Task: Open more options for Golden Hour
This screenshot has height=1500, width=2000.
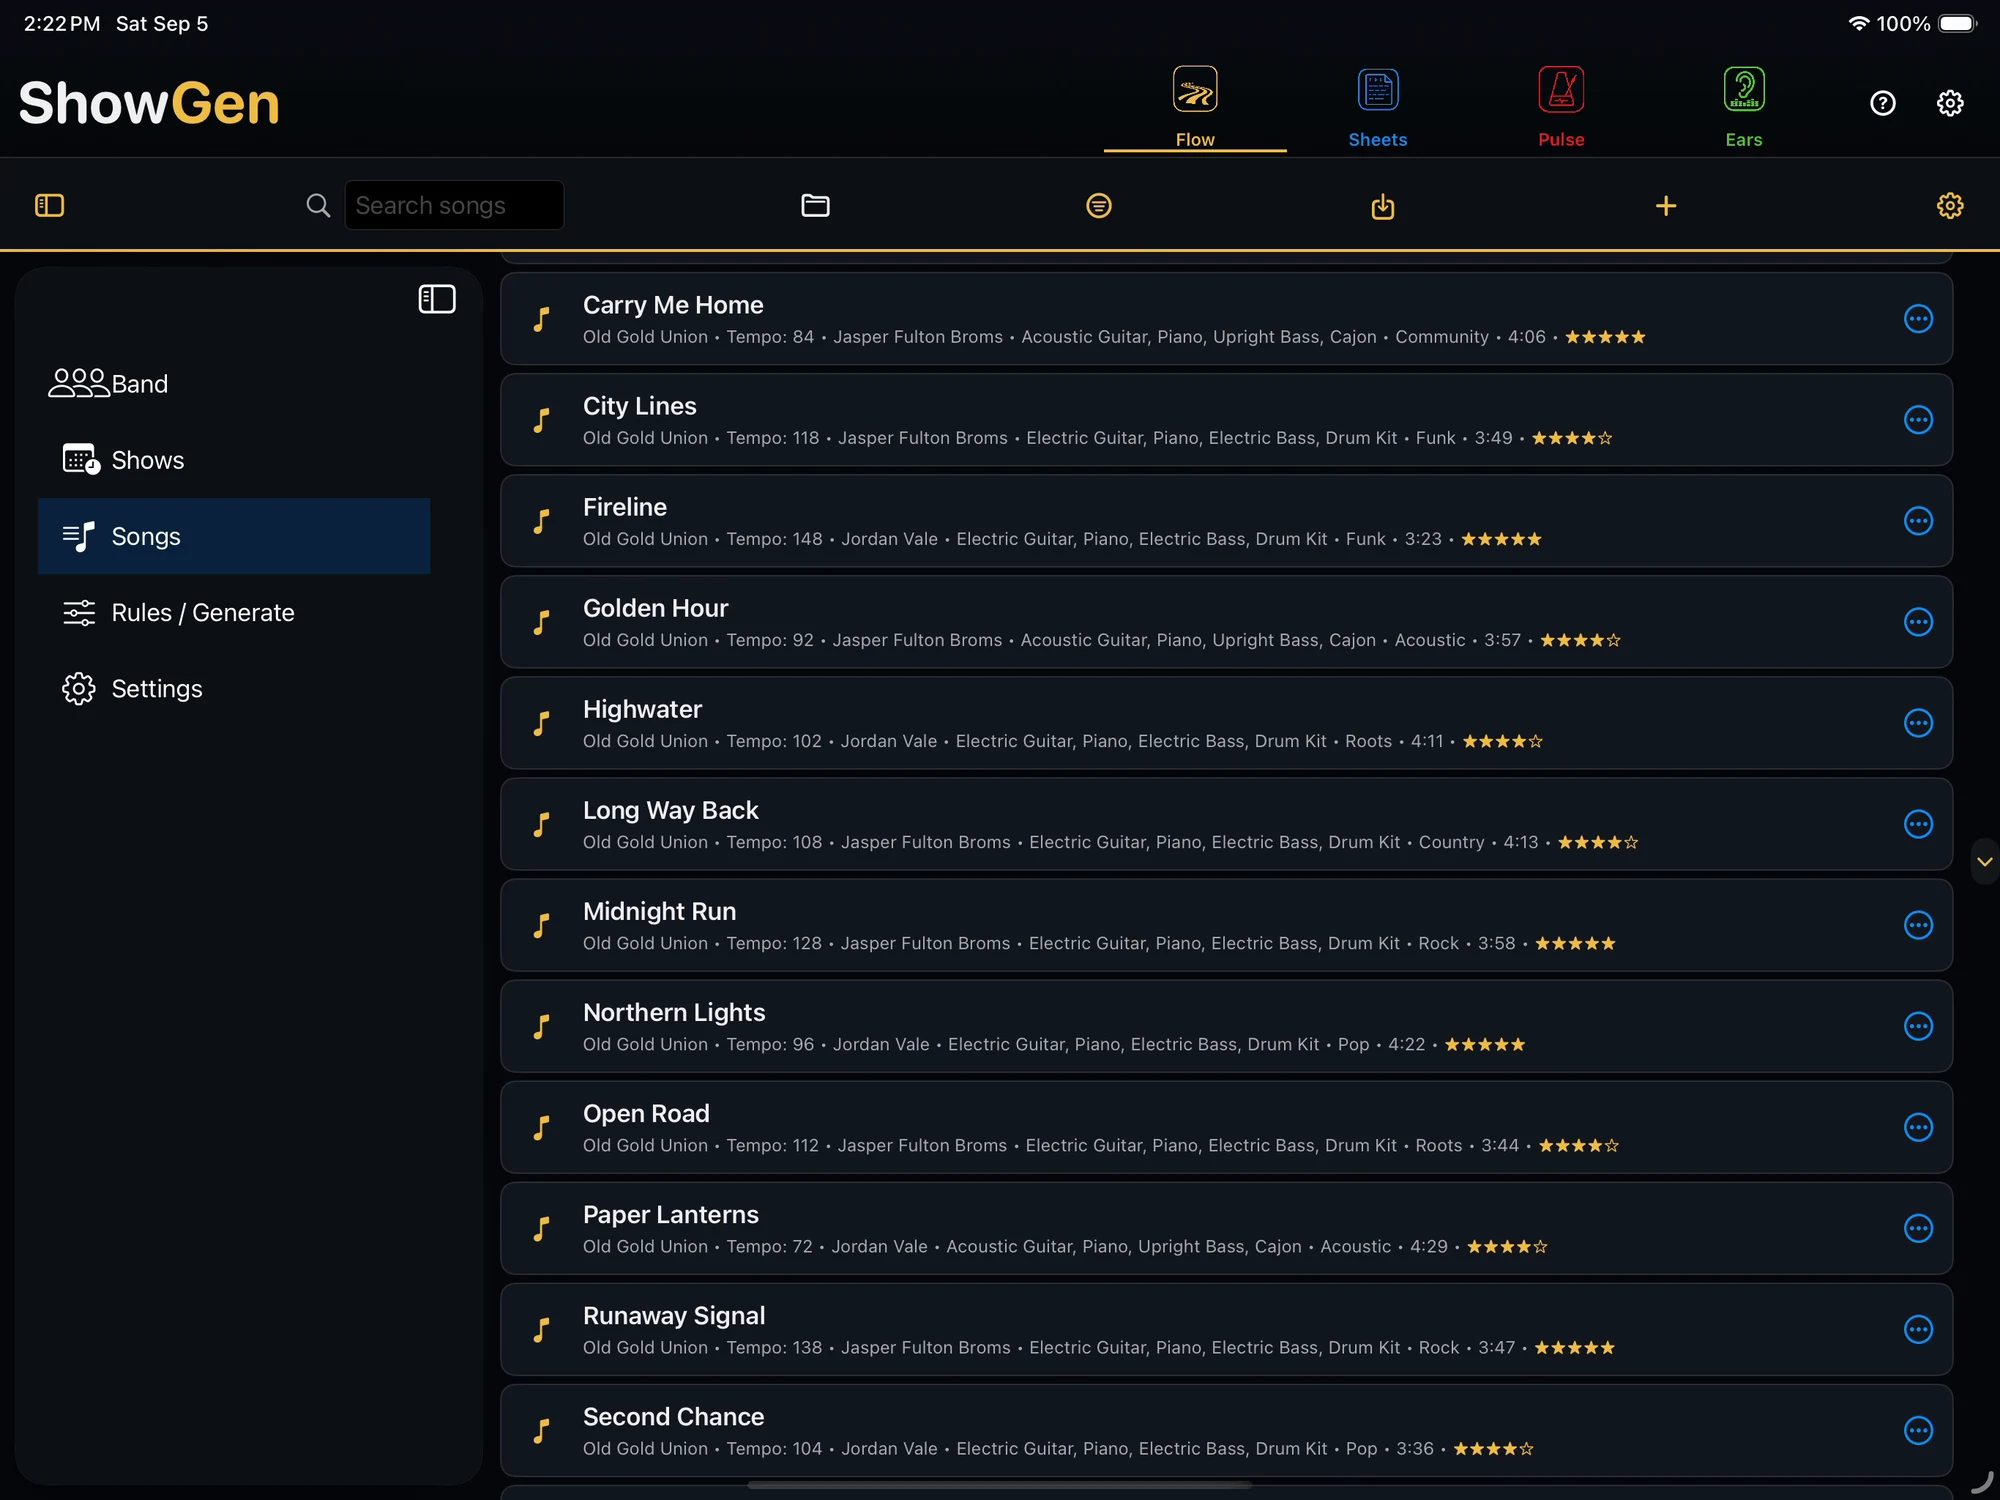Action: pos(1918,622)
